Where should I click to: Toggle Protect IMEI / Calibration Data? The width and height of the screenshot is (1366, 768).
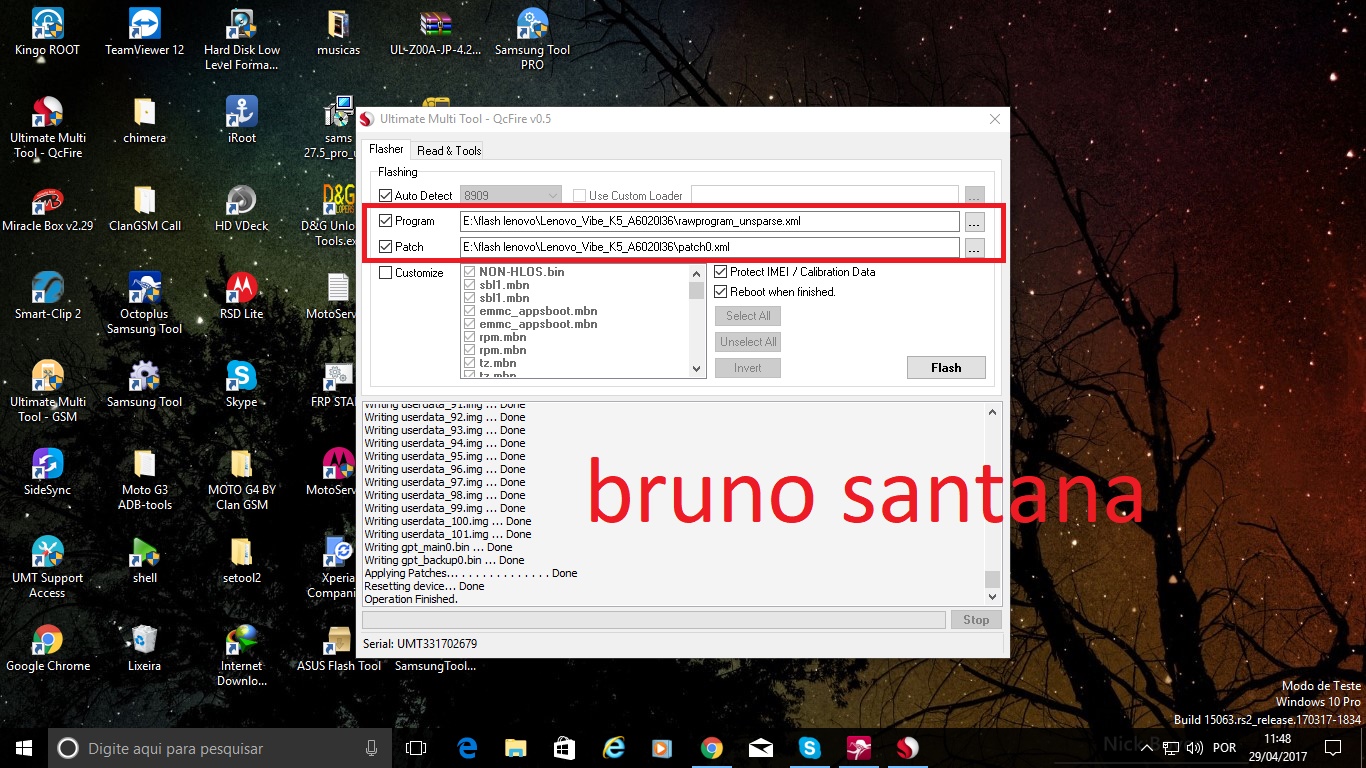click(720, 272)
